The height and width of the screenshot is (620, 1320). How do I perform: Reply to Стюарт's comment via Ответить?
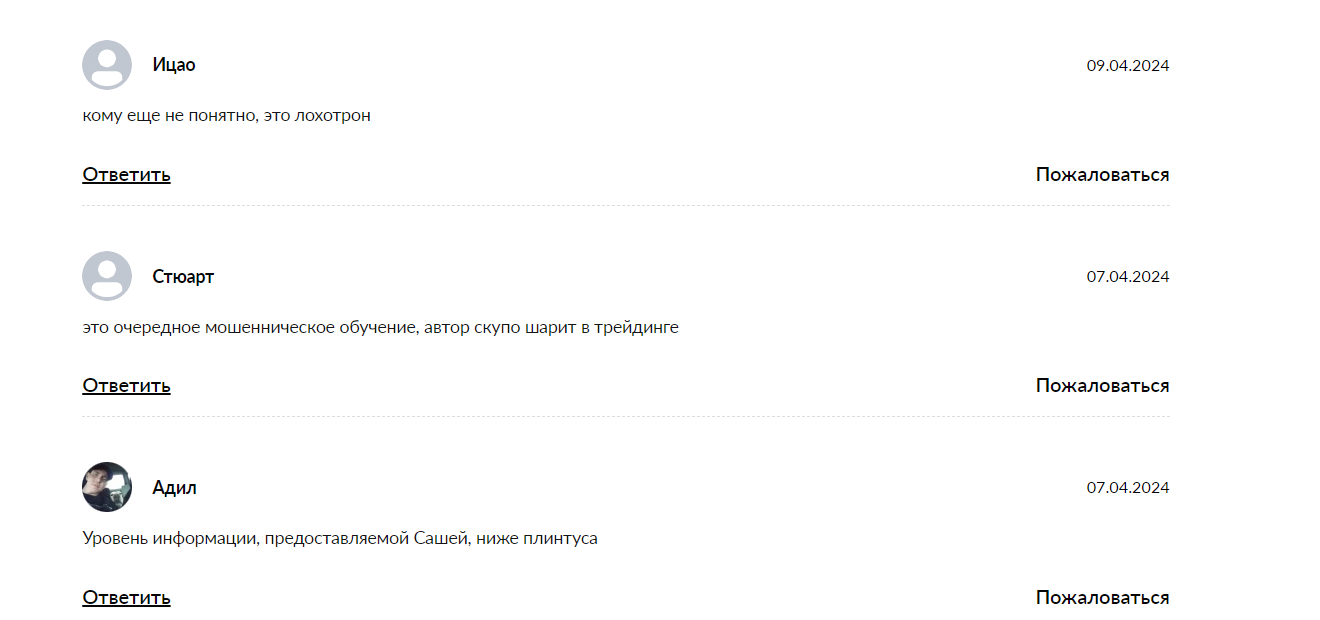[126, 386]
